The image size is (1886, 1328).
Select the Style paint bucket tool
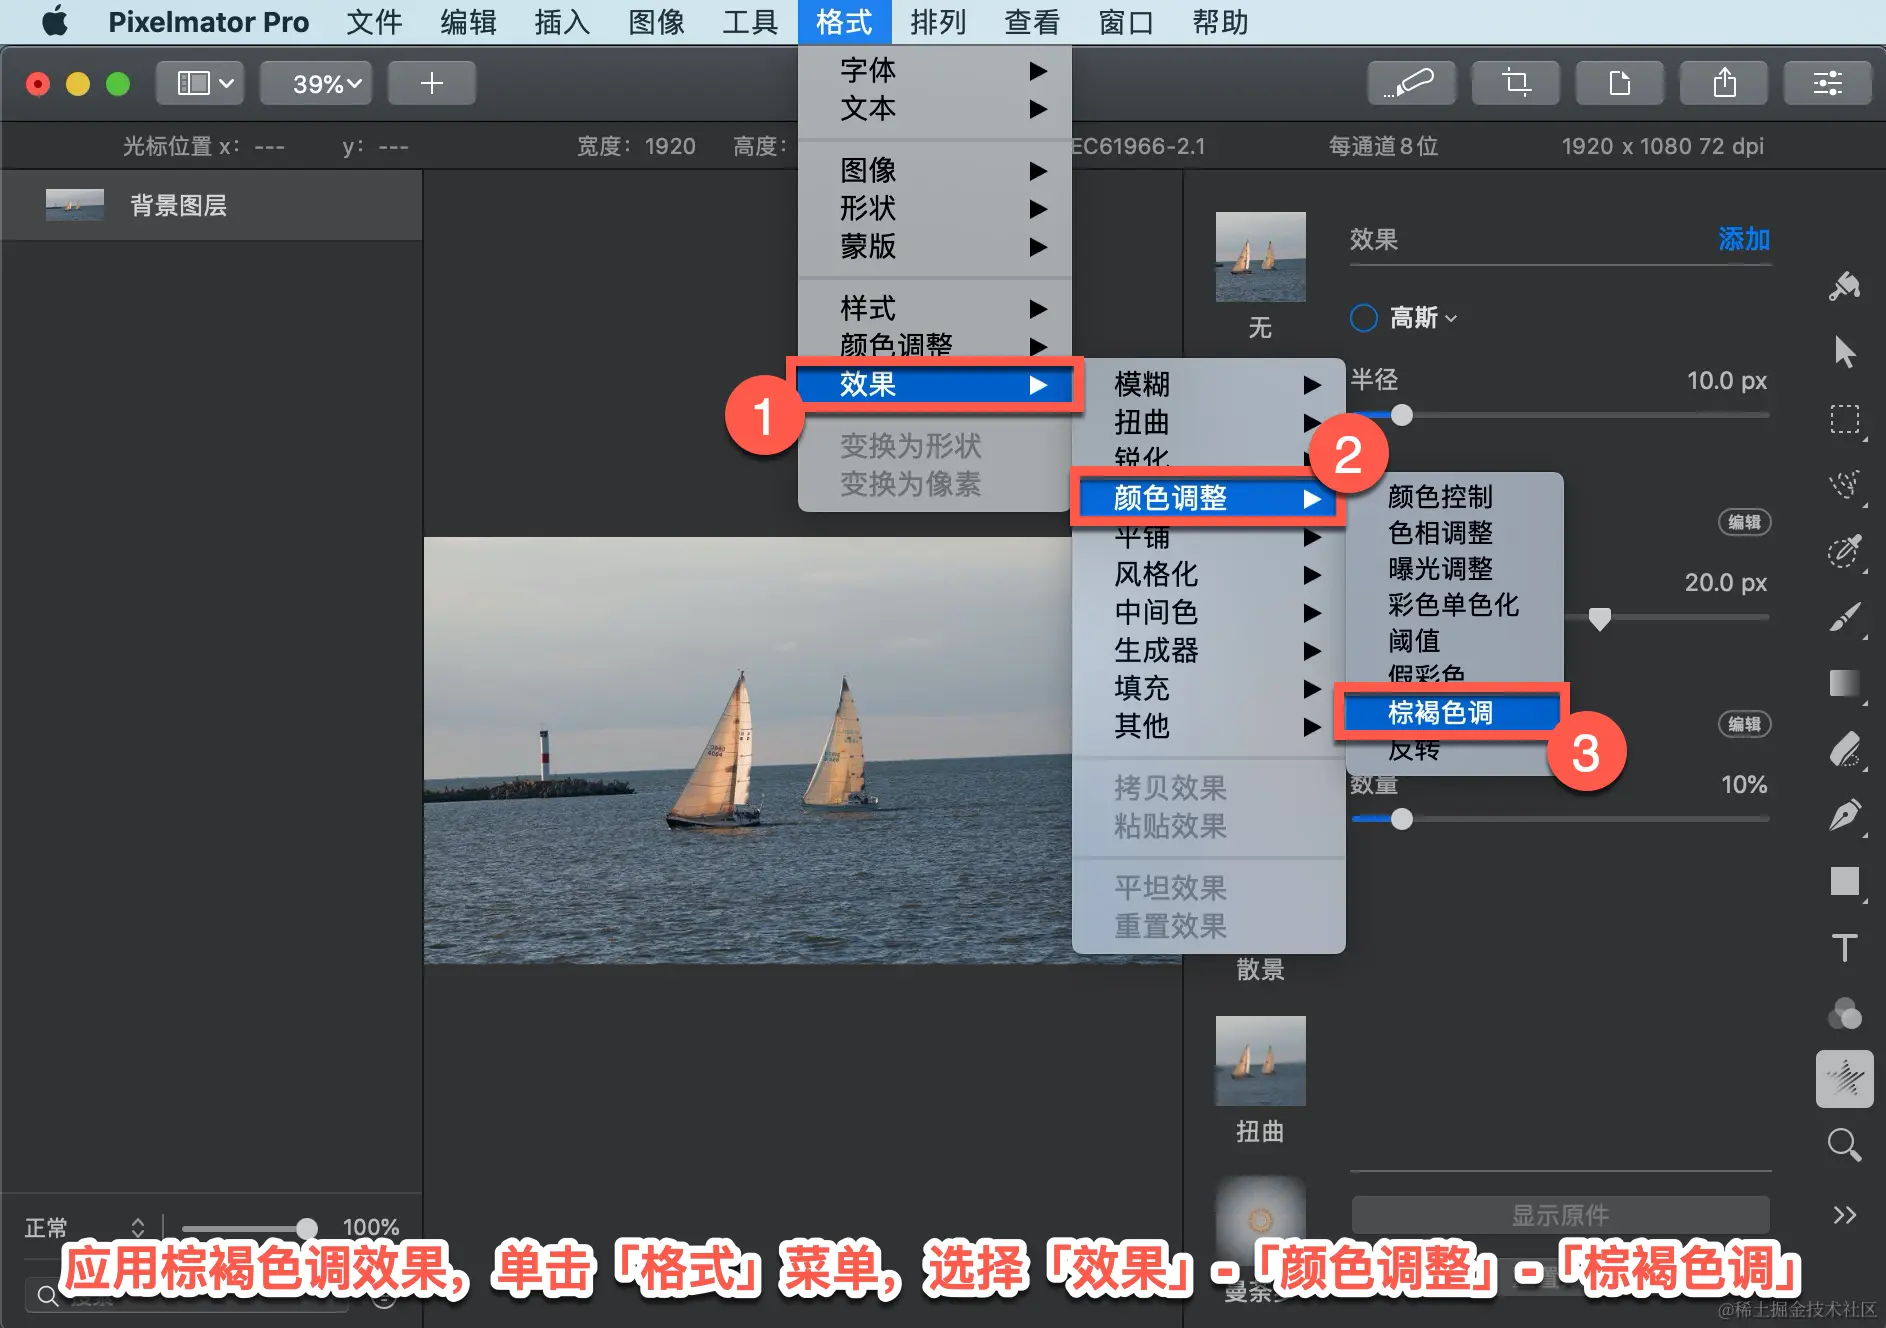1844,287
